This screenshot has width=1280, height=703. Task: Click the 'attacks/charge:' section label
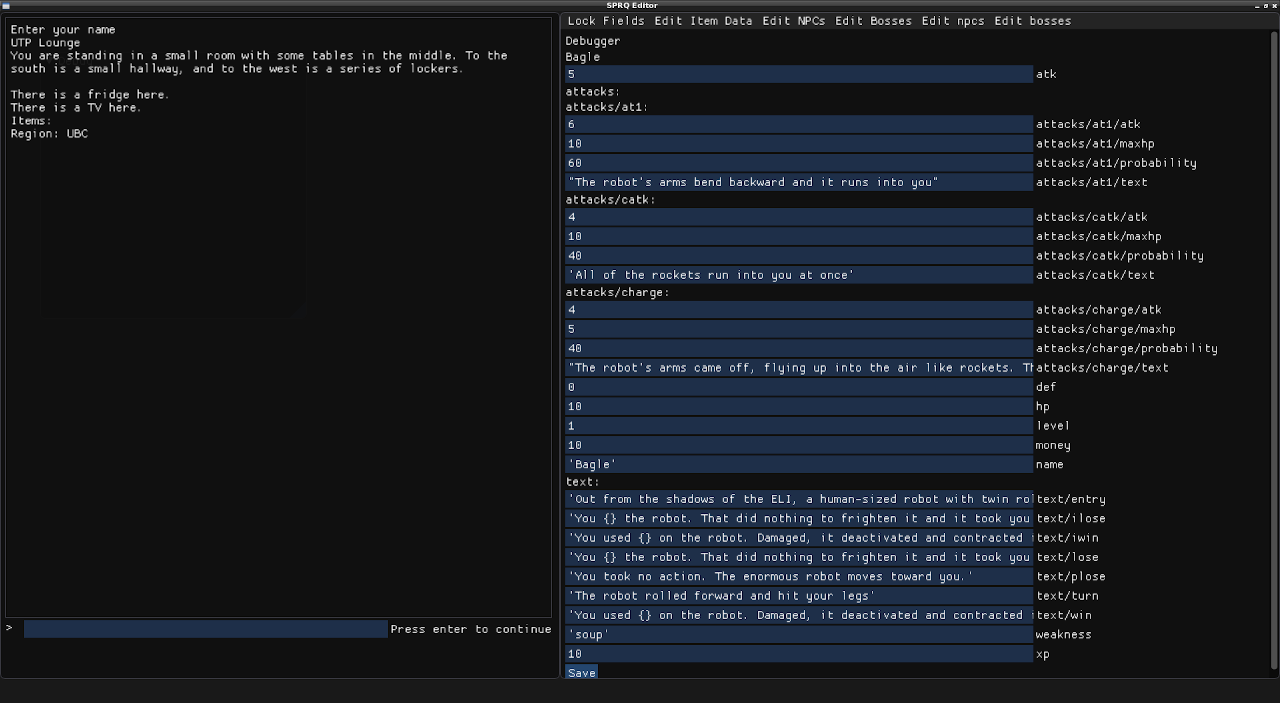click(x=617, y=293)
